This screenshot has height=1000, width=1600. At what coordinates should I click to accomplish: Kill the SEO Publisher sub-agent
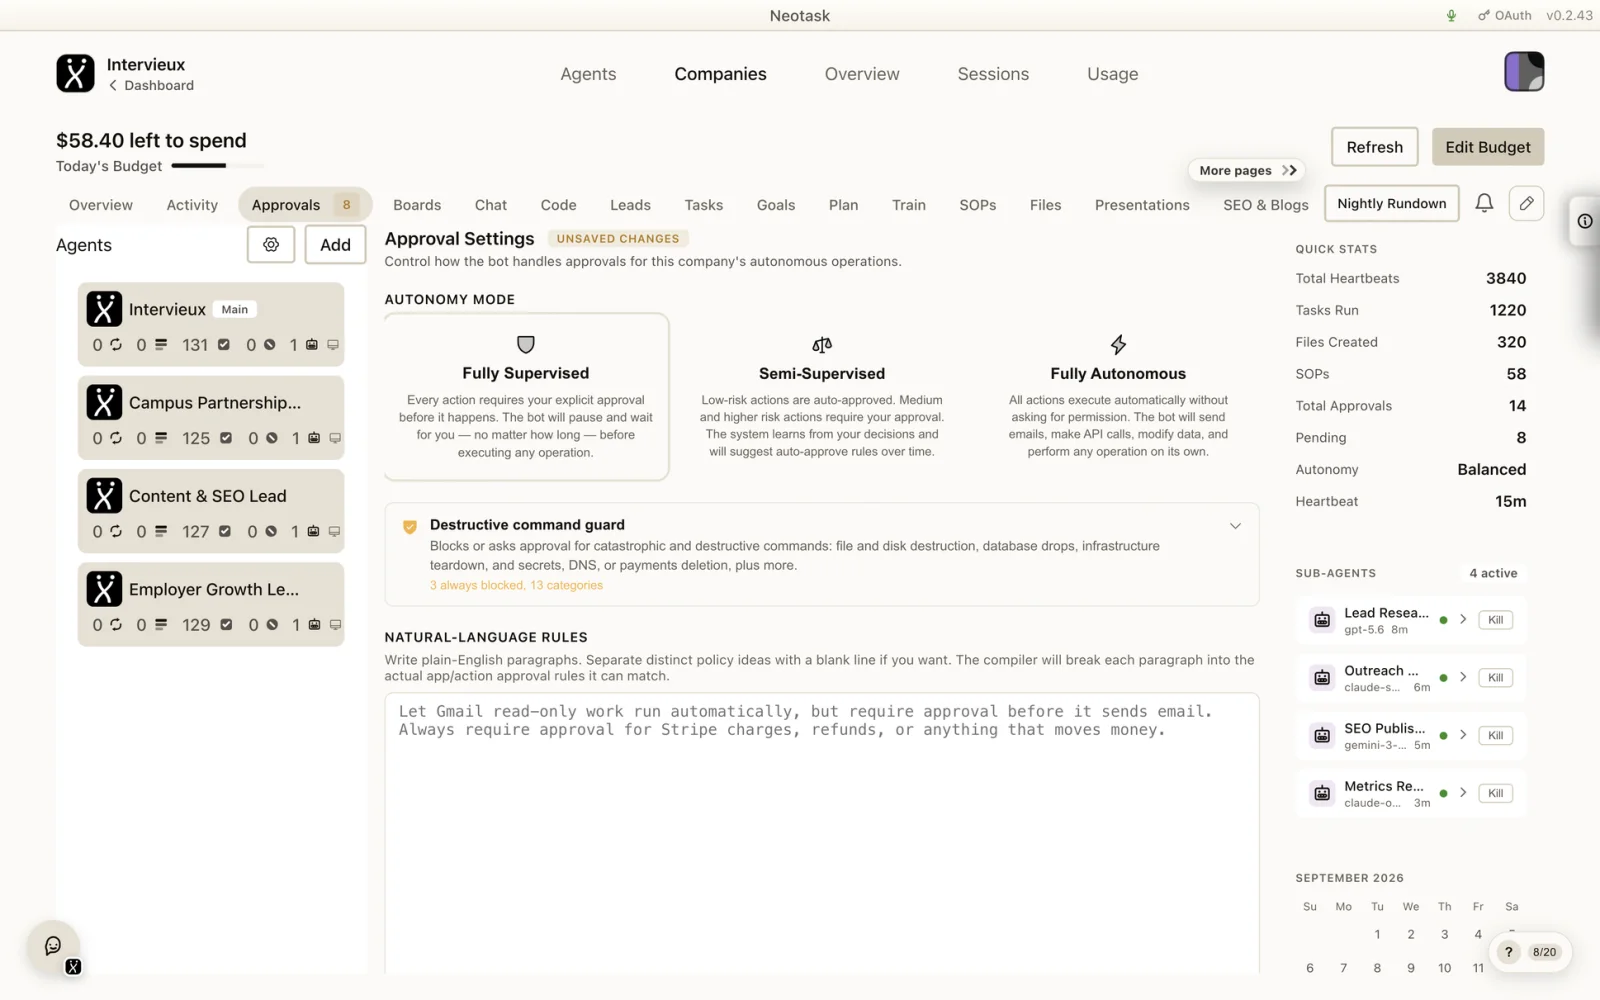point(1495,735)
